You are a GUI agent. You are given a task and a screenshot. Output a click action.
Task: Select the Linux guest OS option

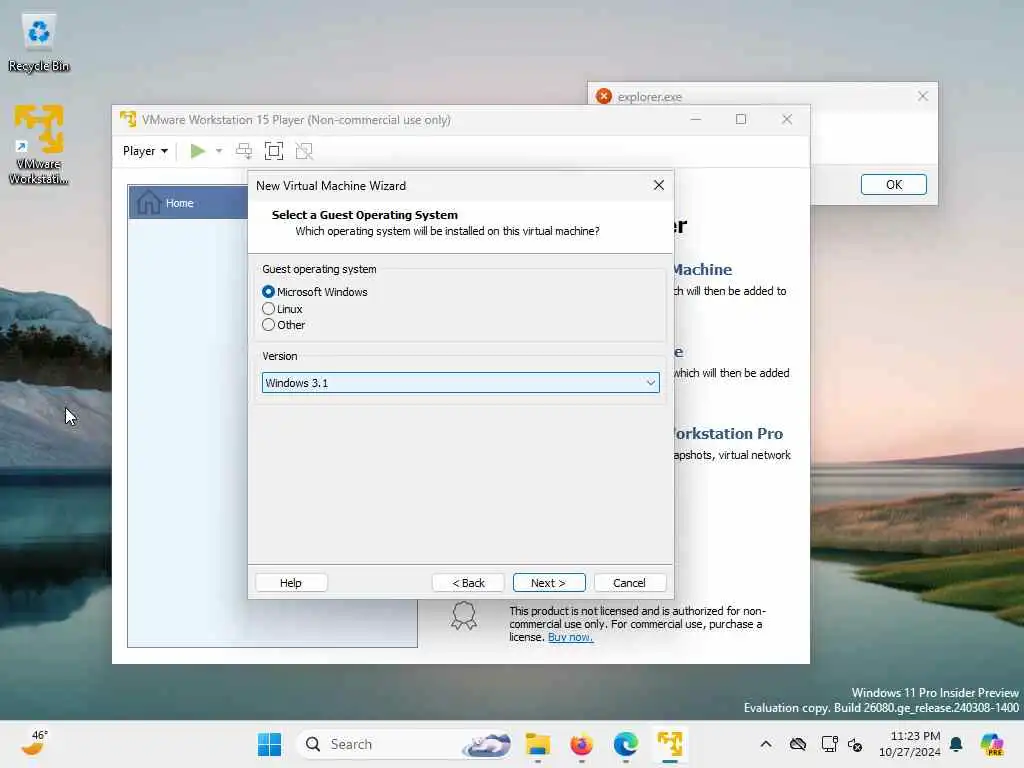268,308
